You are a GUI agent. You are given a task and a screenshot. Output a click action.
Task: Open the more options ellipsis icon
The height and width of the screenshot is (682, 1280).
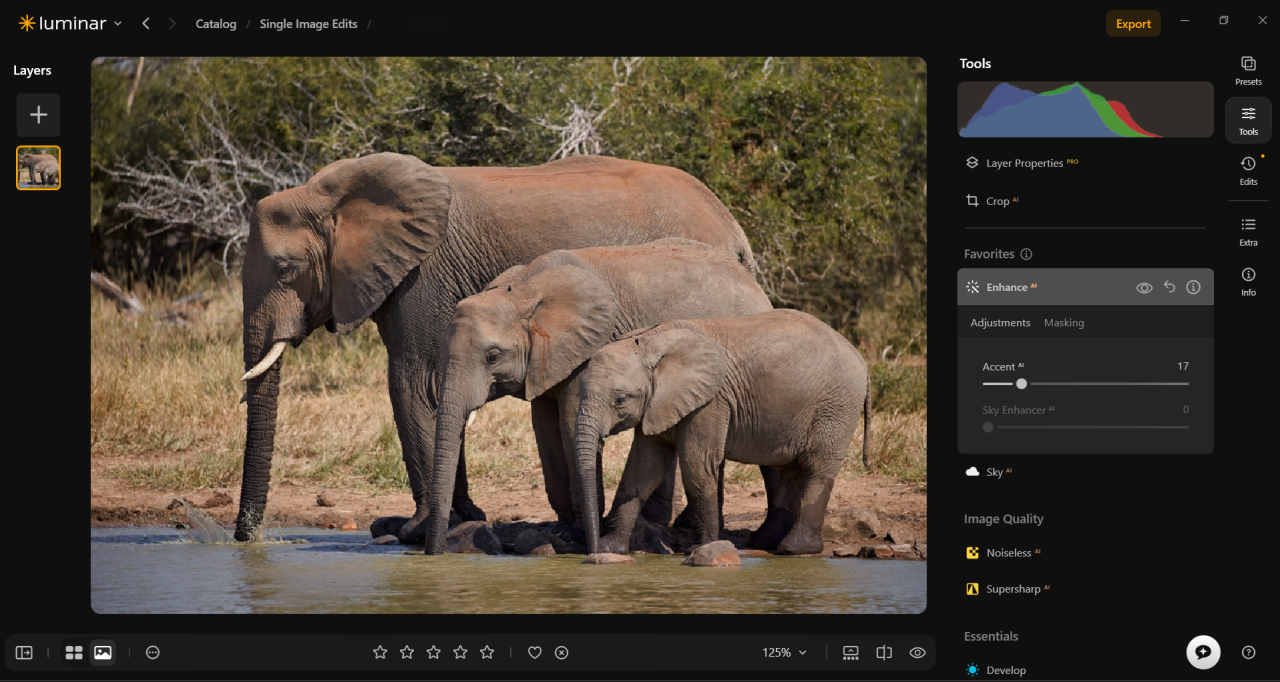153,652
